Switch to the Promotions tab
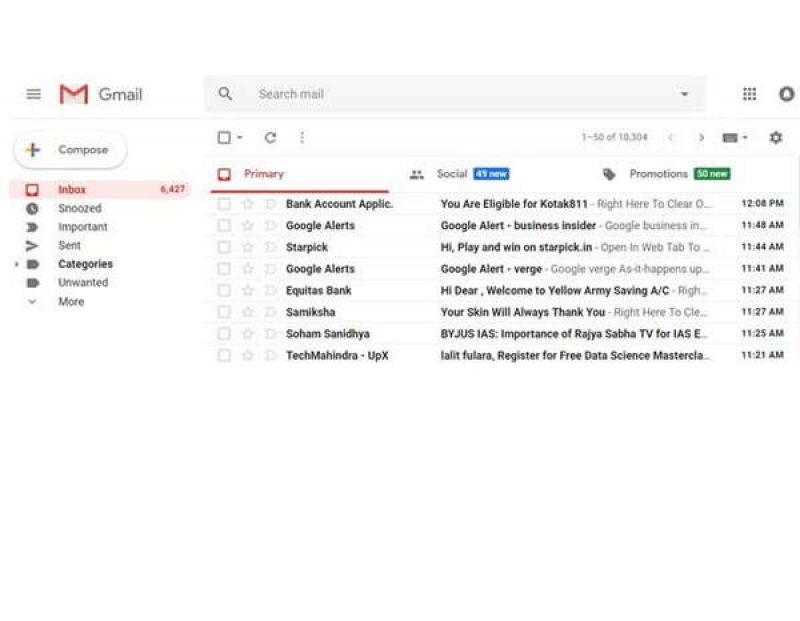 [x=658, y=173]
